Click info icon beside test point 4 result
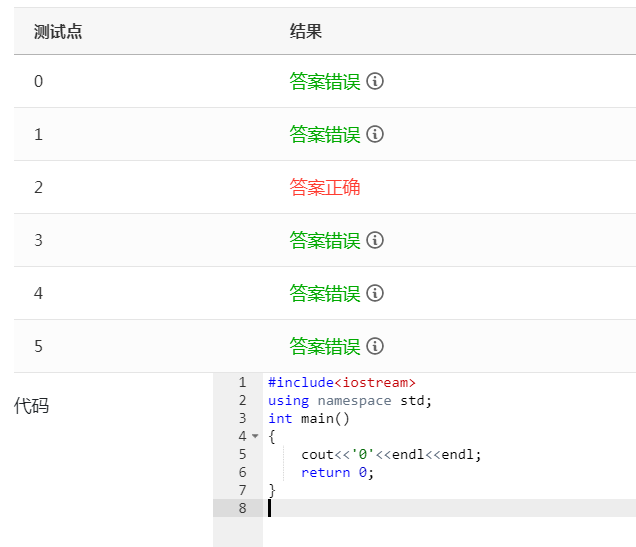This screenshot has width=636, height=547. pos(375,293)
